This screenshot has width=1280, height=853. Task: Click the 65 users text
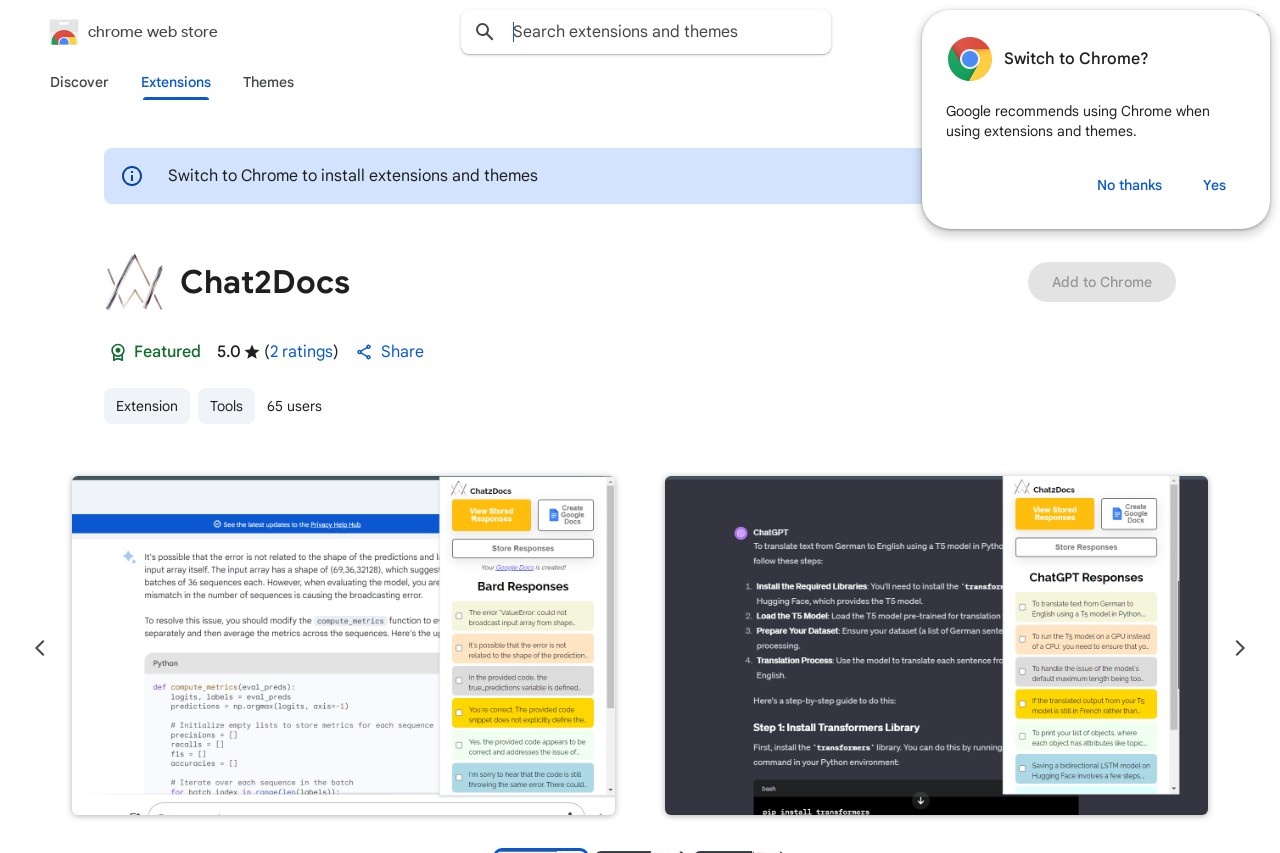pos(294,406)
